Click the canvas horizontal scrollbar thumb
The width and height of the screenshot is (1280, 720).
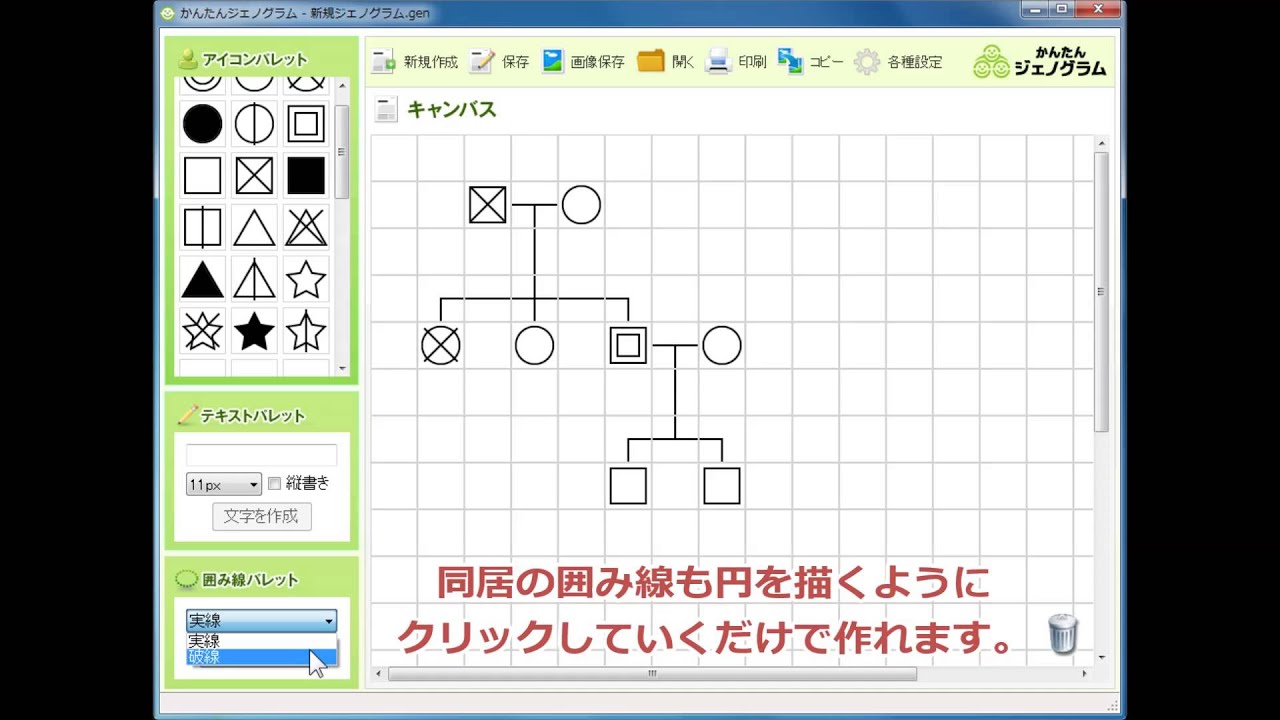[651, 674]
